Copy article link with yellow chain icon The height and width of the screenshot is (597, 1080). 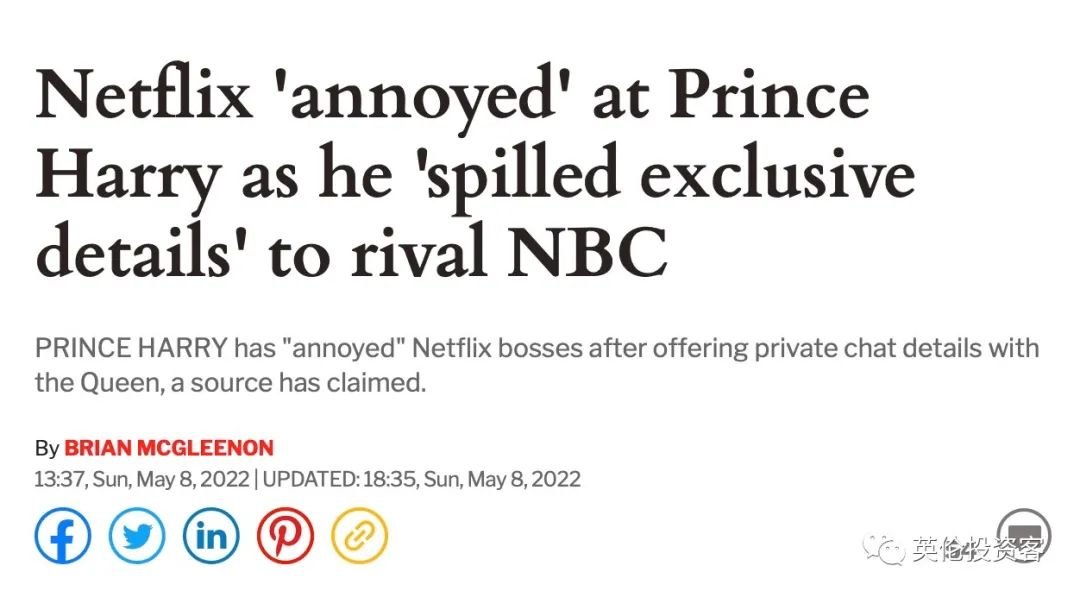[x=360, y=536]
